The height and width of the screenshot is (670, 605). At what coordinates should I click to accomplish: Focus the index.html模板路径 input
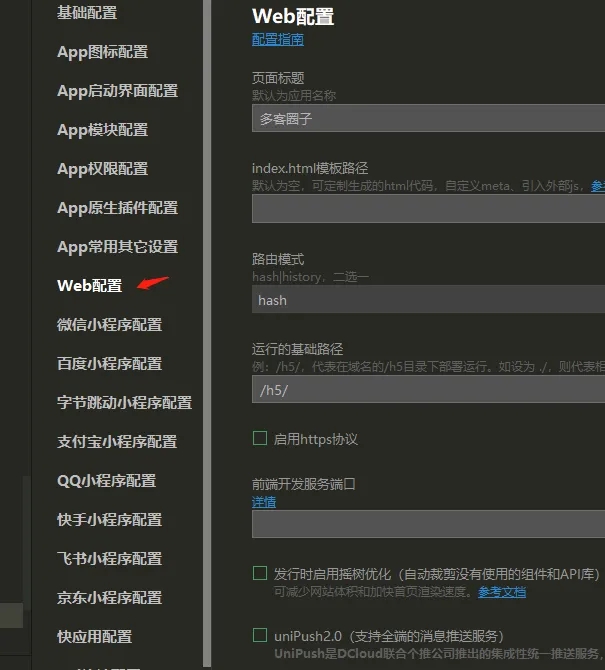429,209
